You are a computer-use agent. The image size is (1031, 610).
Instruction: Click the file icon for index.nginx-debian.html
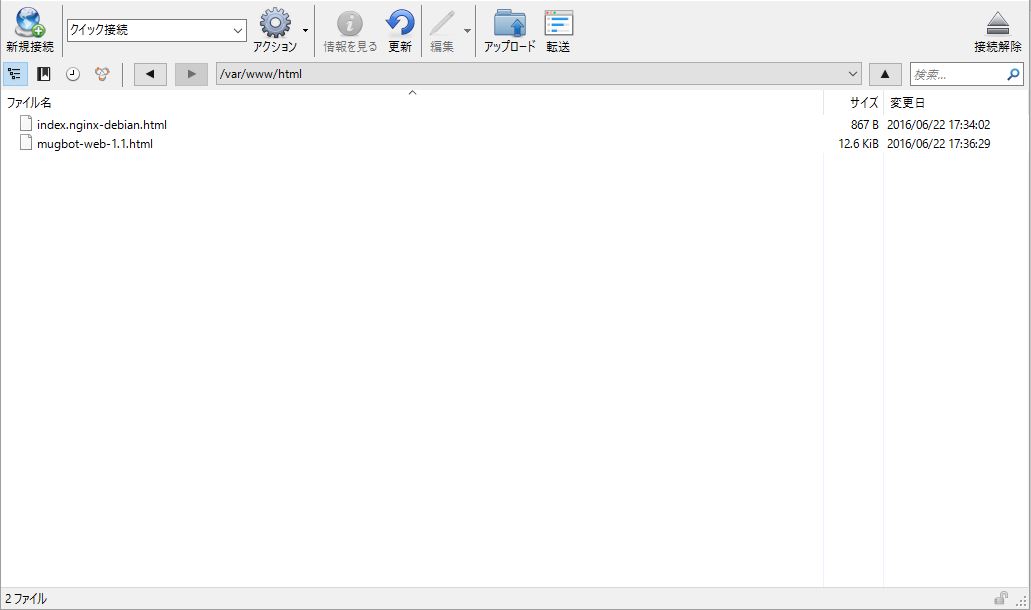click(26, 124)
